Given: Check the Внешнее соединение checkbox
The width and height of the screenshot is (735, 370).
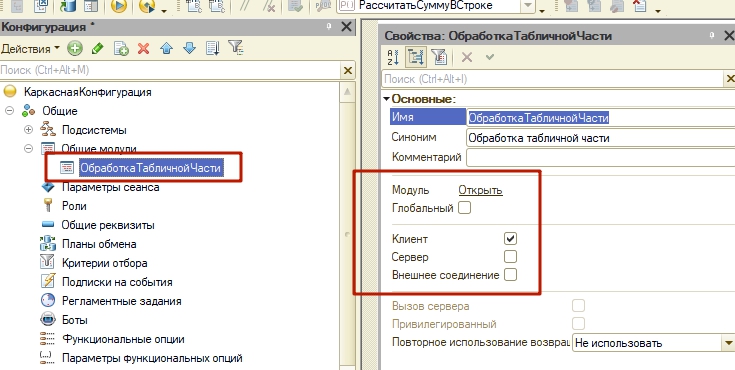Looking at the screenshot, I should [x=510, y=274].
